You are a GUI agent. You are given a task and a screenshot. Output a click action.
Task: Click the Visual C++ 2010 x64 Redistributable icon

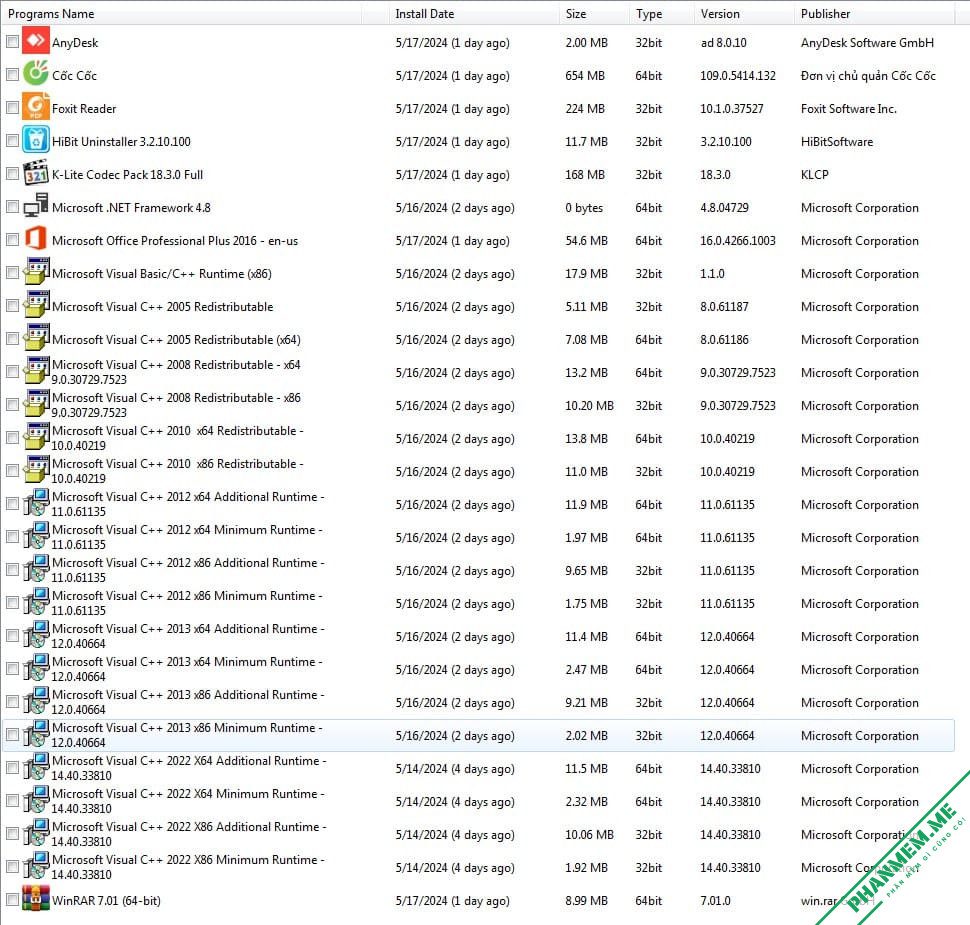click(x=36, y=437)
